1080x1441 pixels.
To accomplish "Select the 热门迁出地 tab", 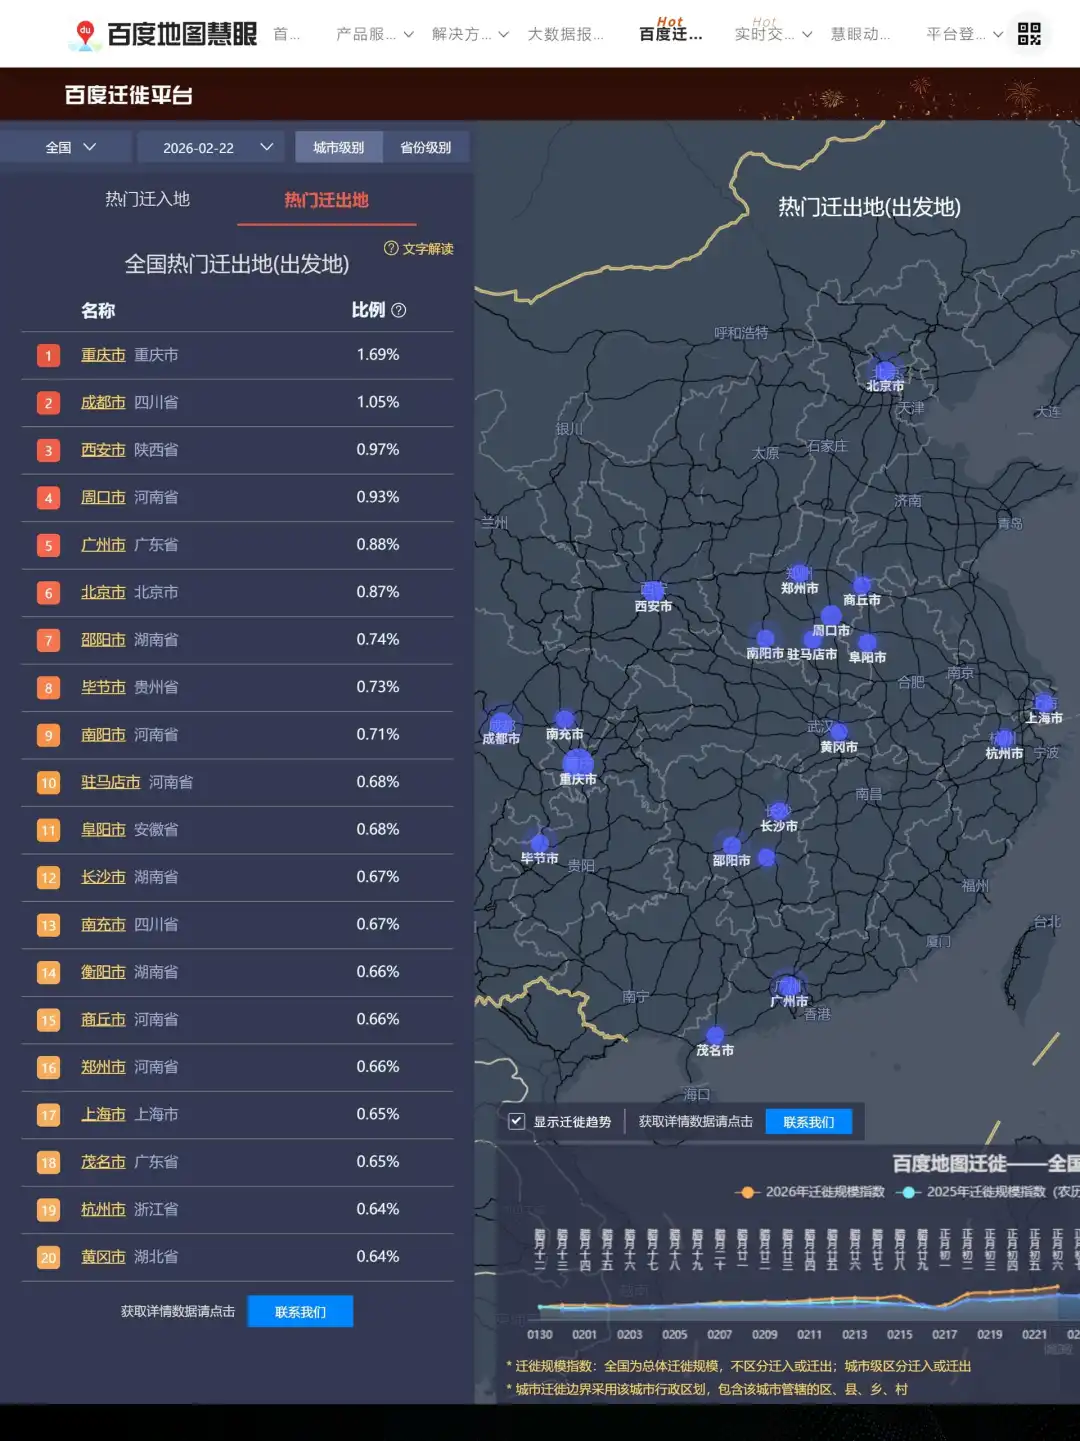I will (326, 200).
